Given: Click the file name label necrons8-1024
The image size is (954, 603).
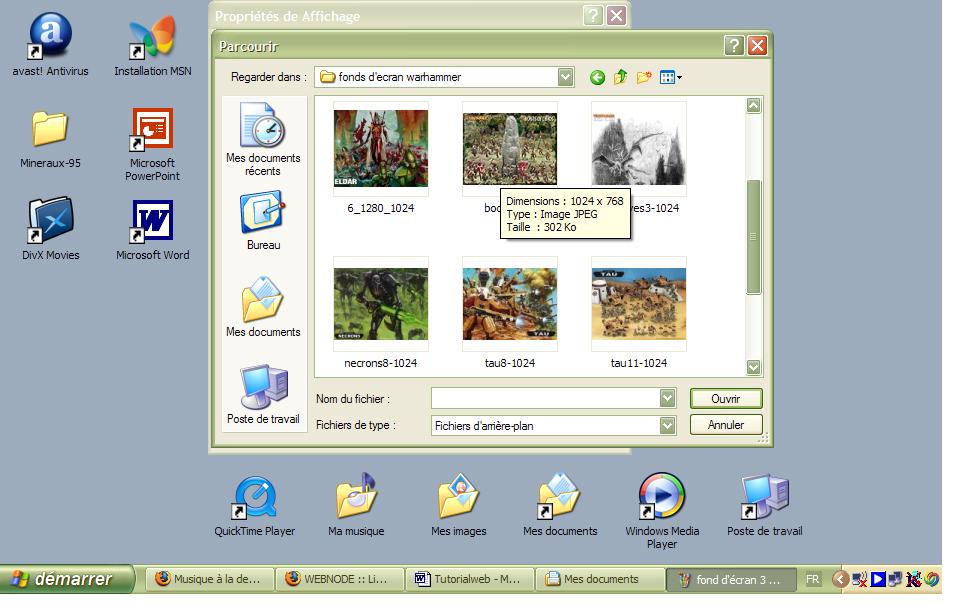Looking at the screenshot, I should [381, 363].
